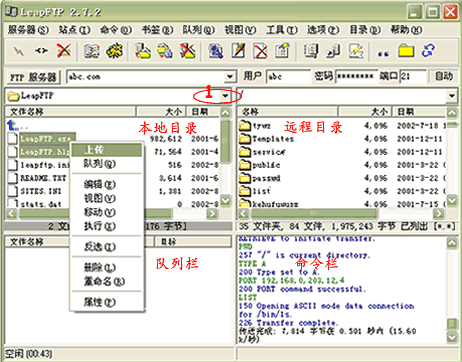Click the lightning connect icon in toolbar

pyautogui.click(x=18, y=51)
